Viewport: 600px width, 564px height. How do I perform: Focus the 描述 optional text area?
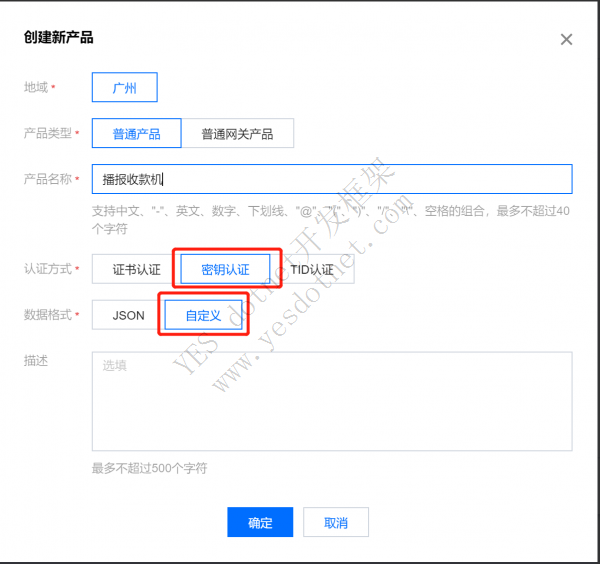tap(331, 401)
